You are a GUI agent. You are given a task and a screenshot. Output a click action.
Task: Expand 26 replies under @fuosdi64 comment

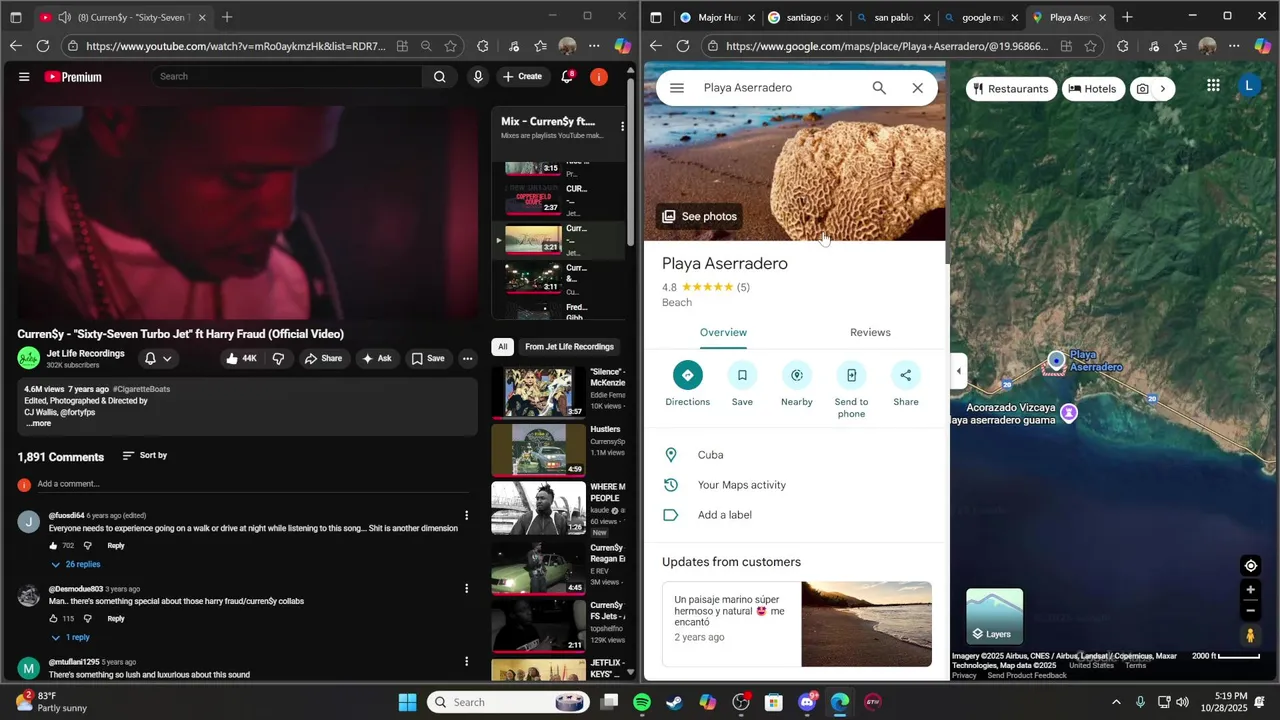pyautogui.click(x=76, y=564)
